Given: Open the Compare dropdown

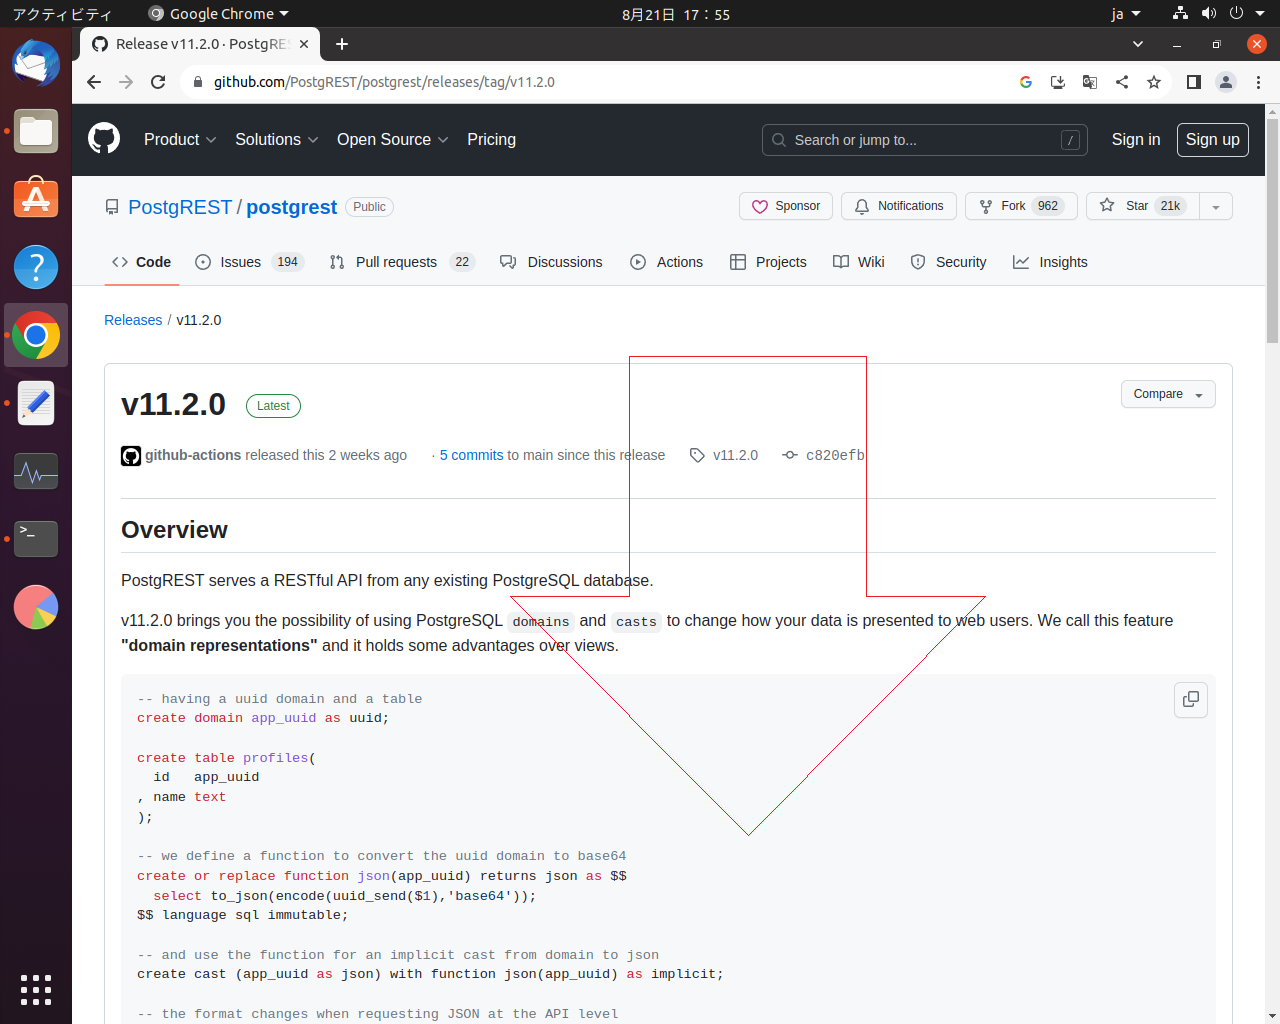Looking at the screenshot, I should coord(1168,394).
